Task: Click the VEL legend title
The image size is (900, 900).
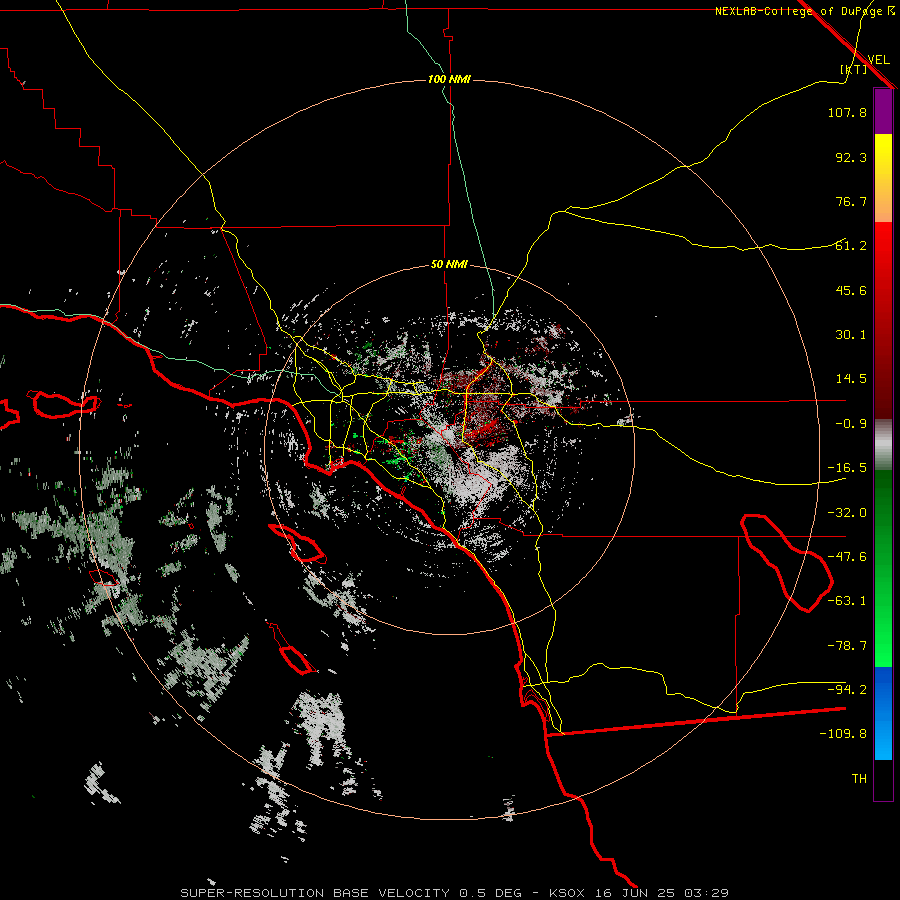Action: tap(878, 59)
